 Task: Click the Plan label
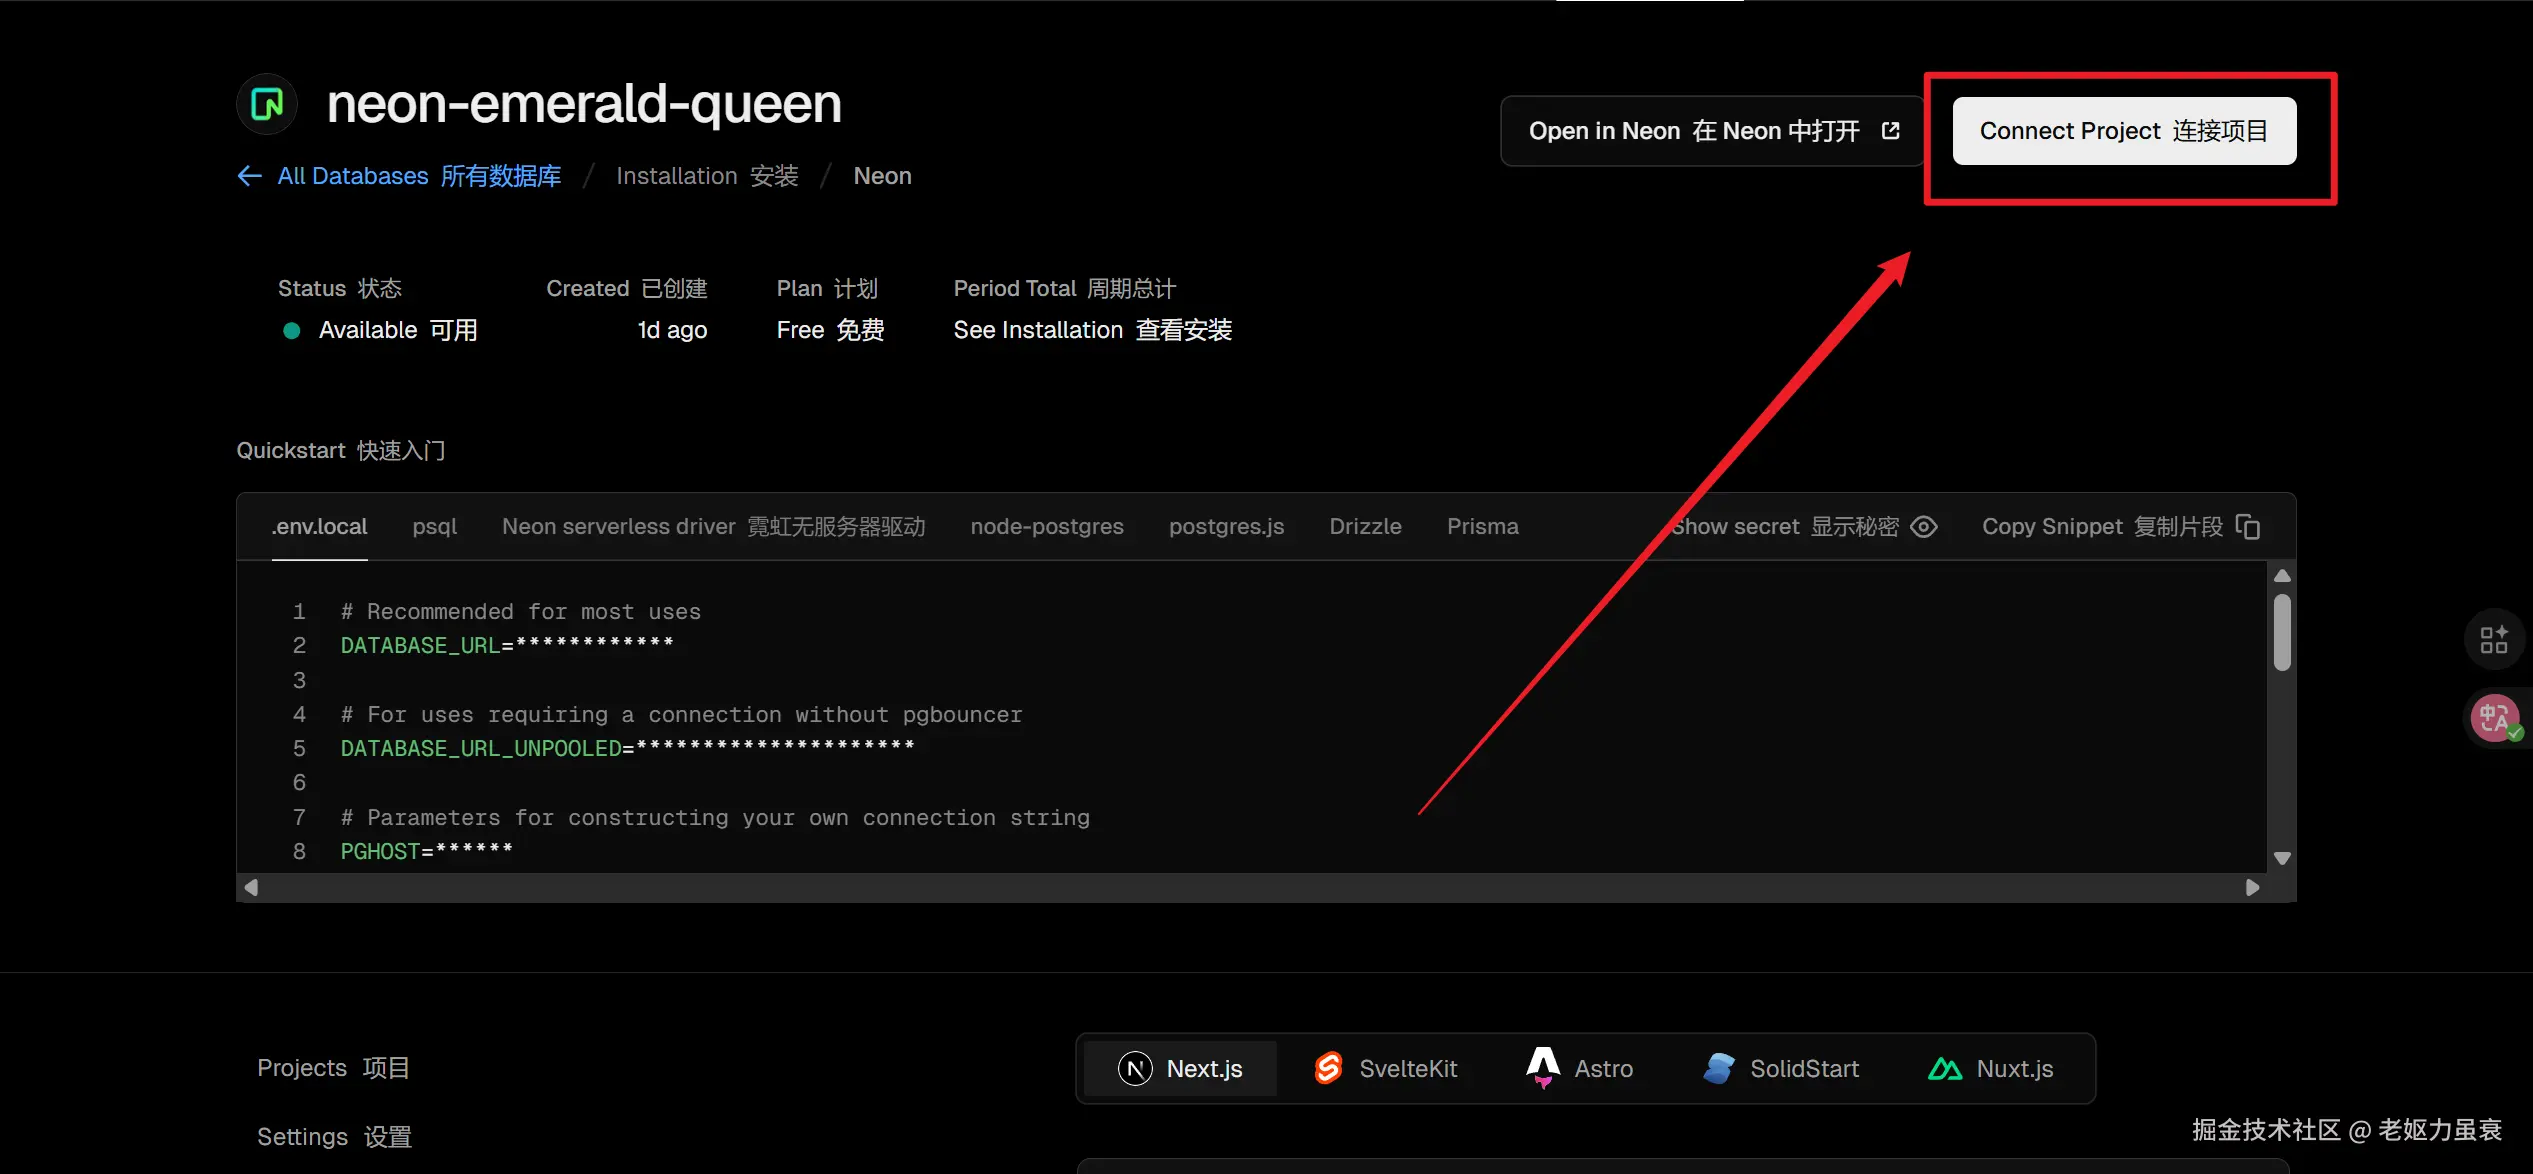(x=827, y=288)
